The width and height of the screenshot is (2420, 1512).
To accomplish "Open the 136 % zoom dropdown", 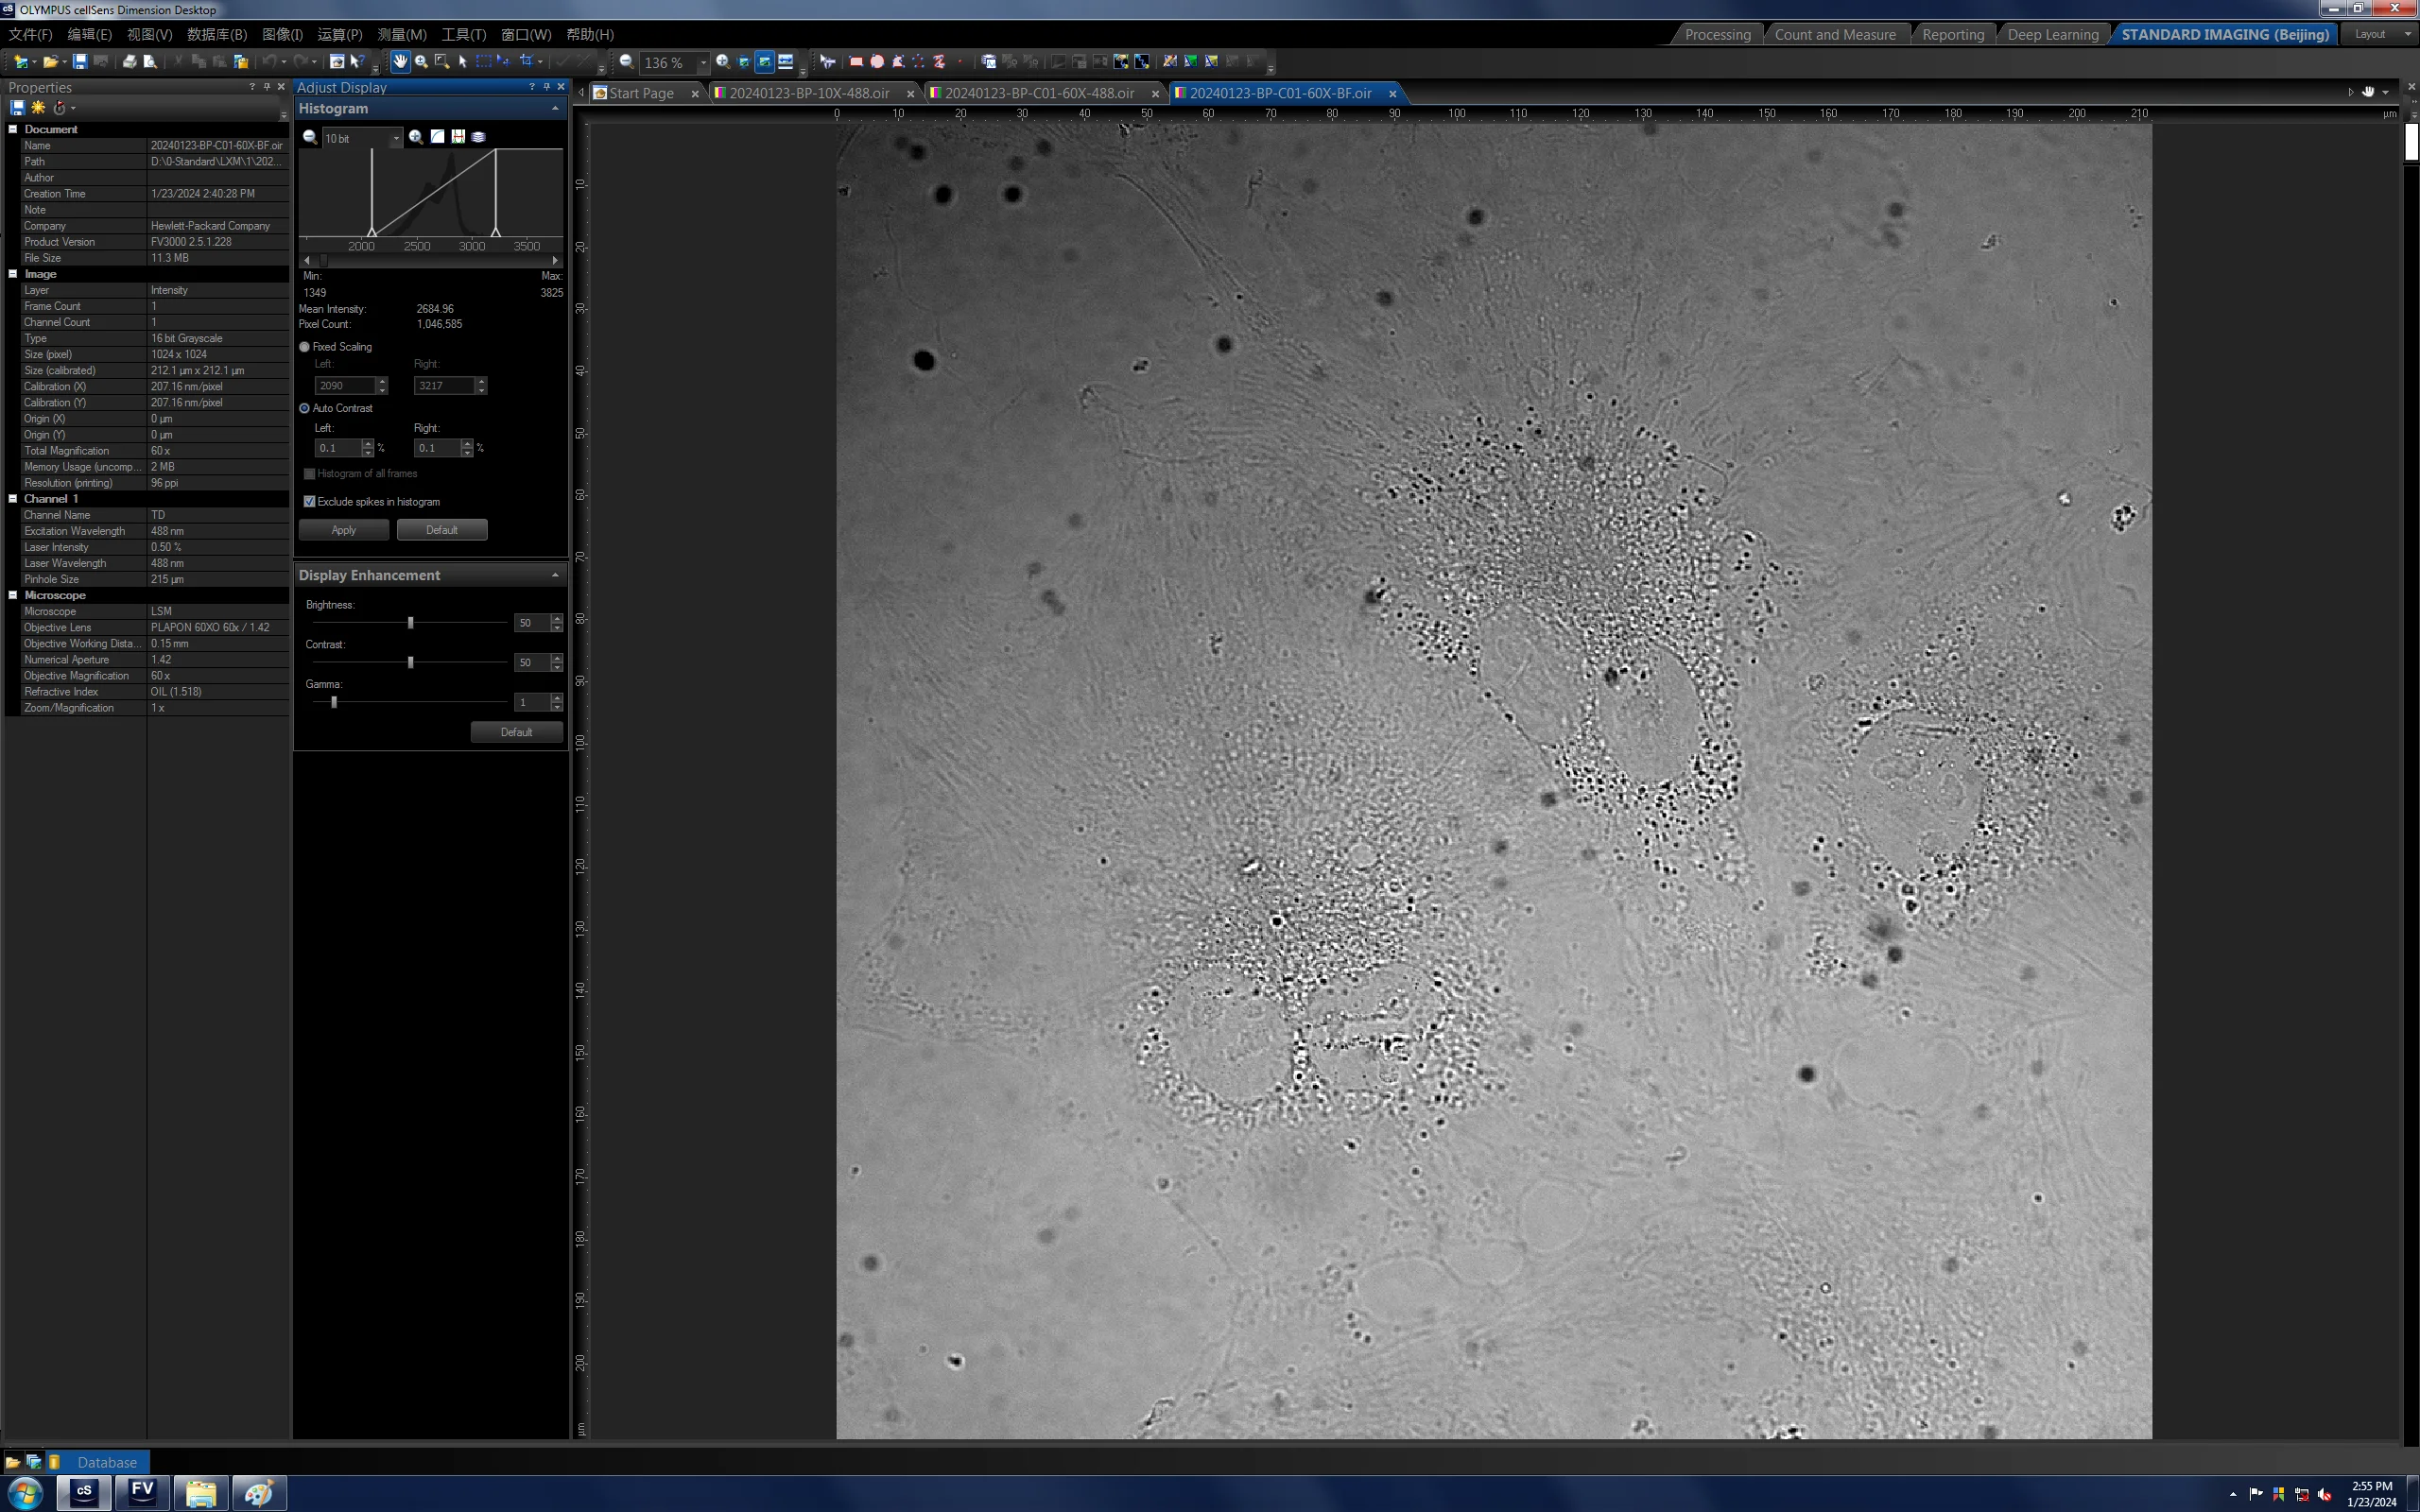I will pos(703,62).
